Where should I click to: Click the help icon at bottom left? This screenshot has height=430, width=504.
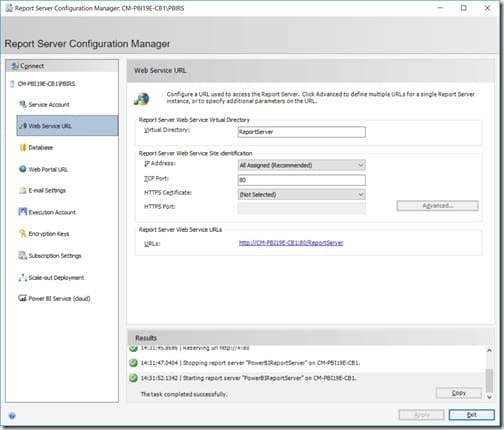coord(12,415)
